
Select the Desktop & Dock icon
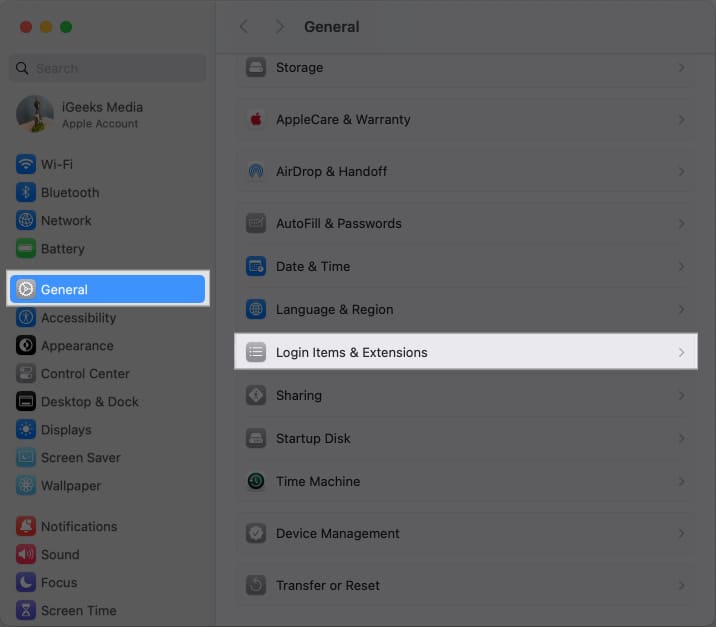coord(26,402)
